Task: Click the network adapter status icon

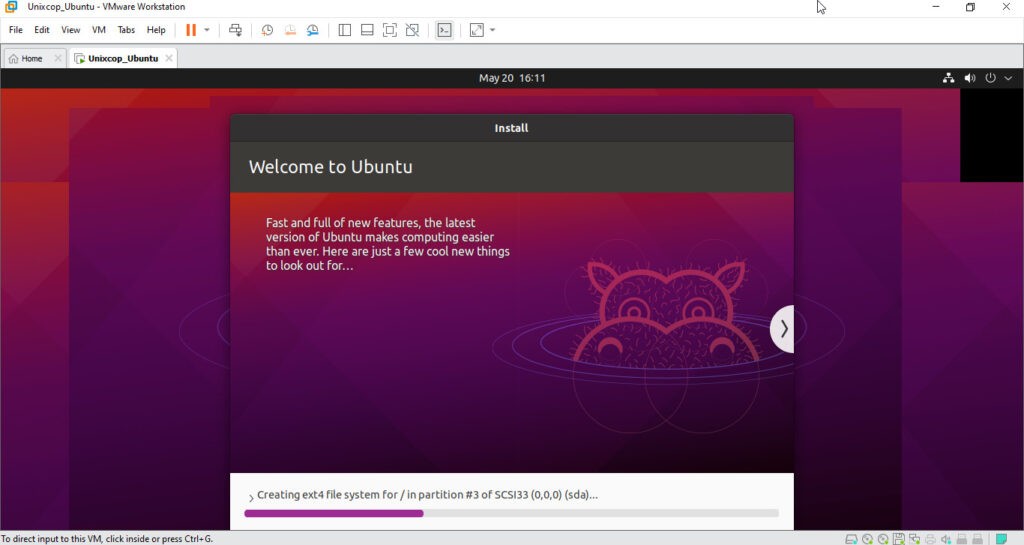Action: [914, 539]
